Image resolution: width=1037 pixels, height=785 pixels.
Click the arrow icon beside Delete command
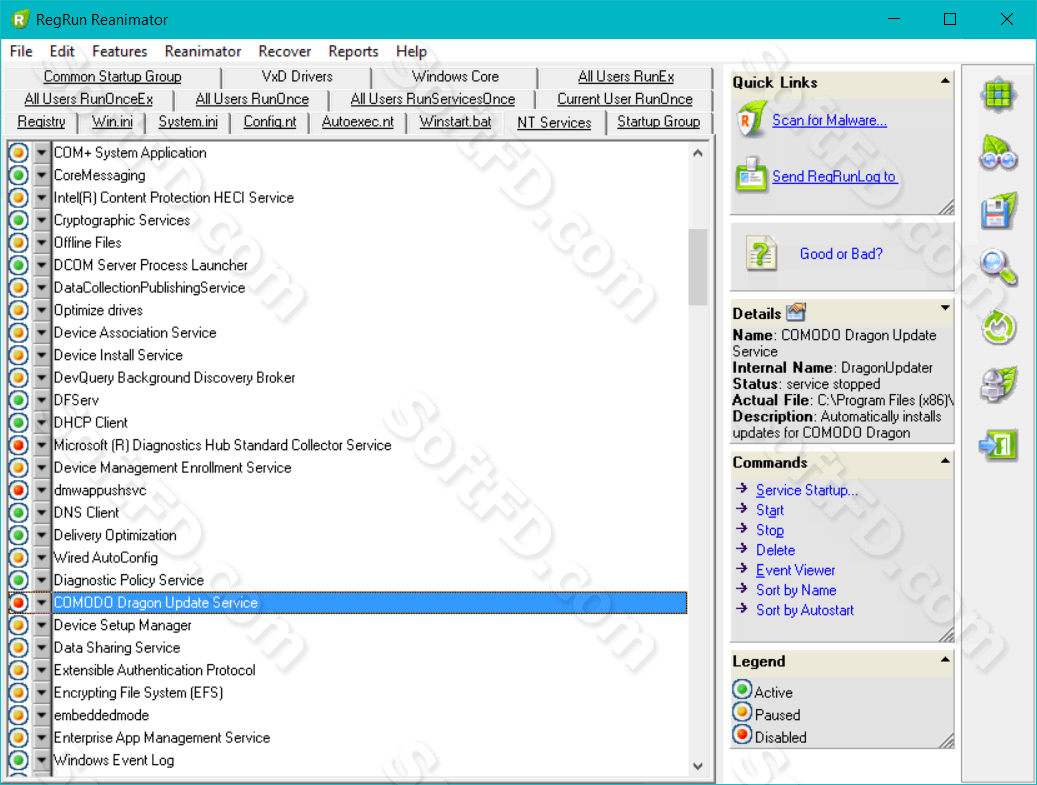[741, 549]
